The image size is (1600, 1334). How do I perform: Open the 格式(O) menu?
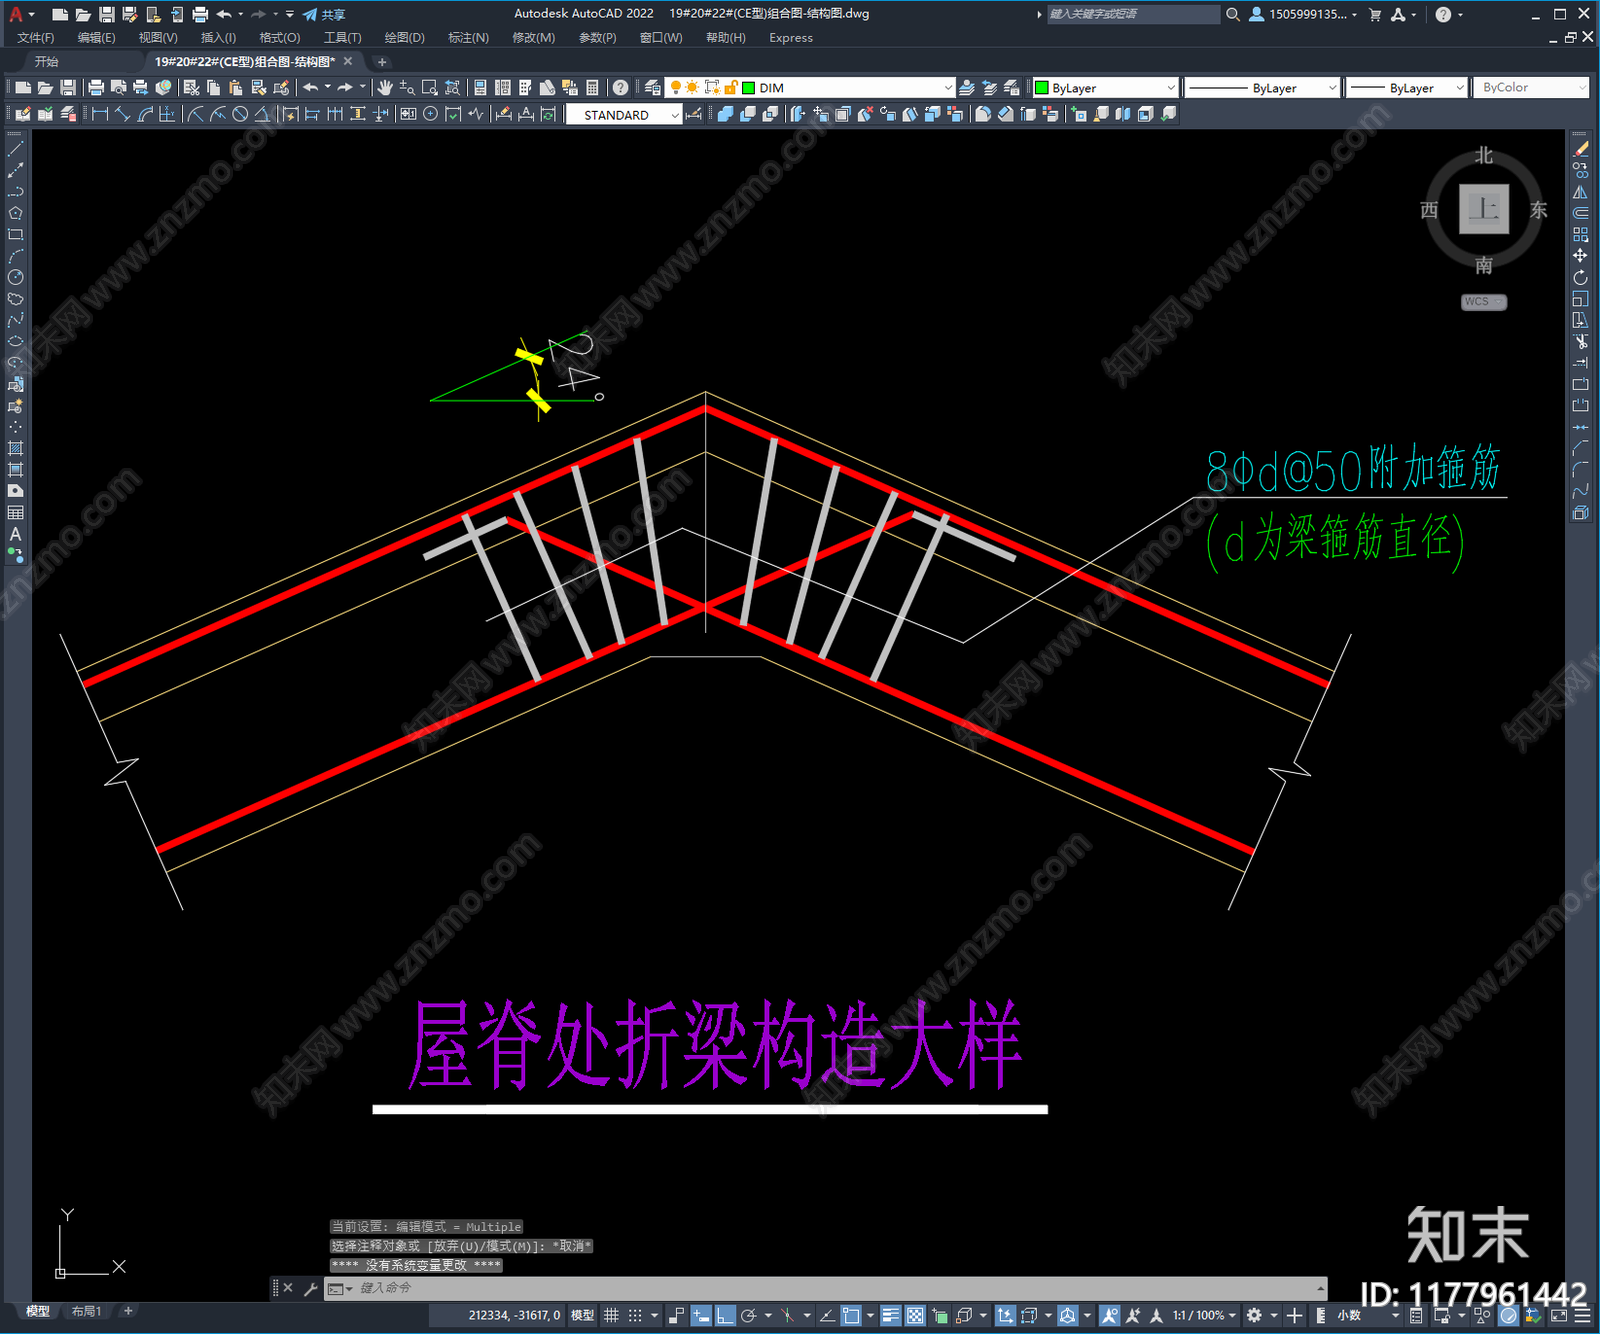[279, 38]
